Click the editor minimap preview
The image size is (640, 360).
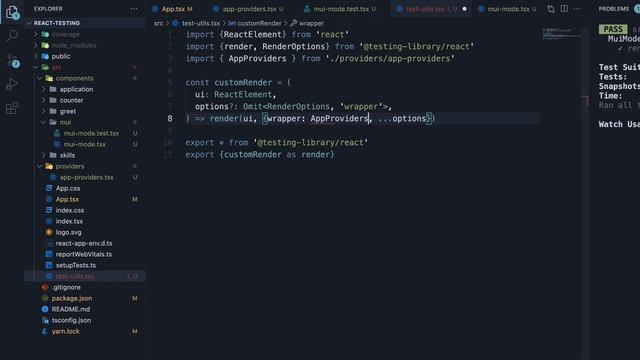pyautogui.click(x=561, y=33)
